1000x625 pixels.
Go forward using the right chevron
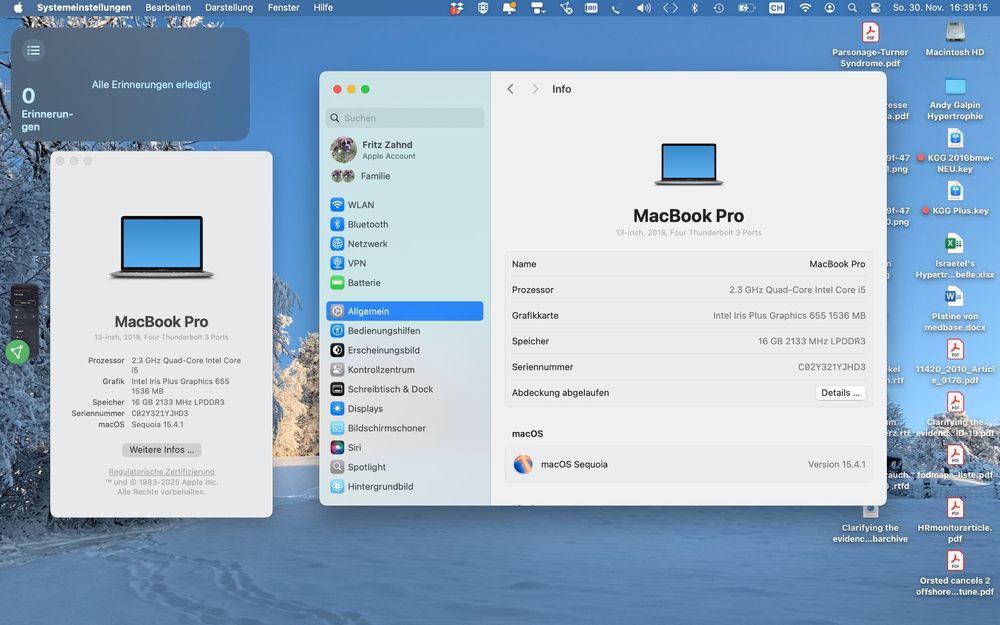(534, 89)
